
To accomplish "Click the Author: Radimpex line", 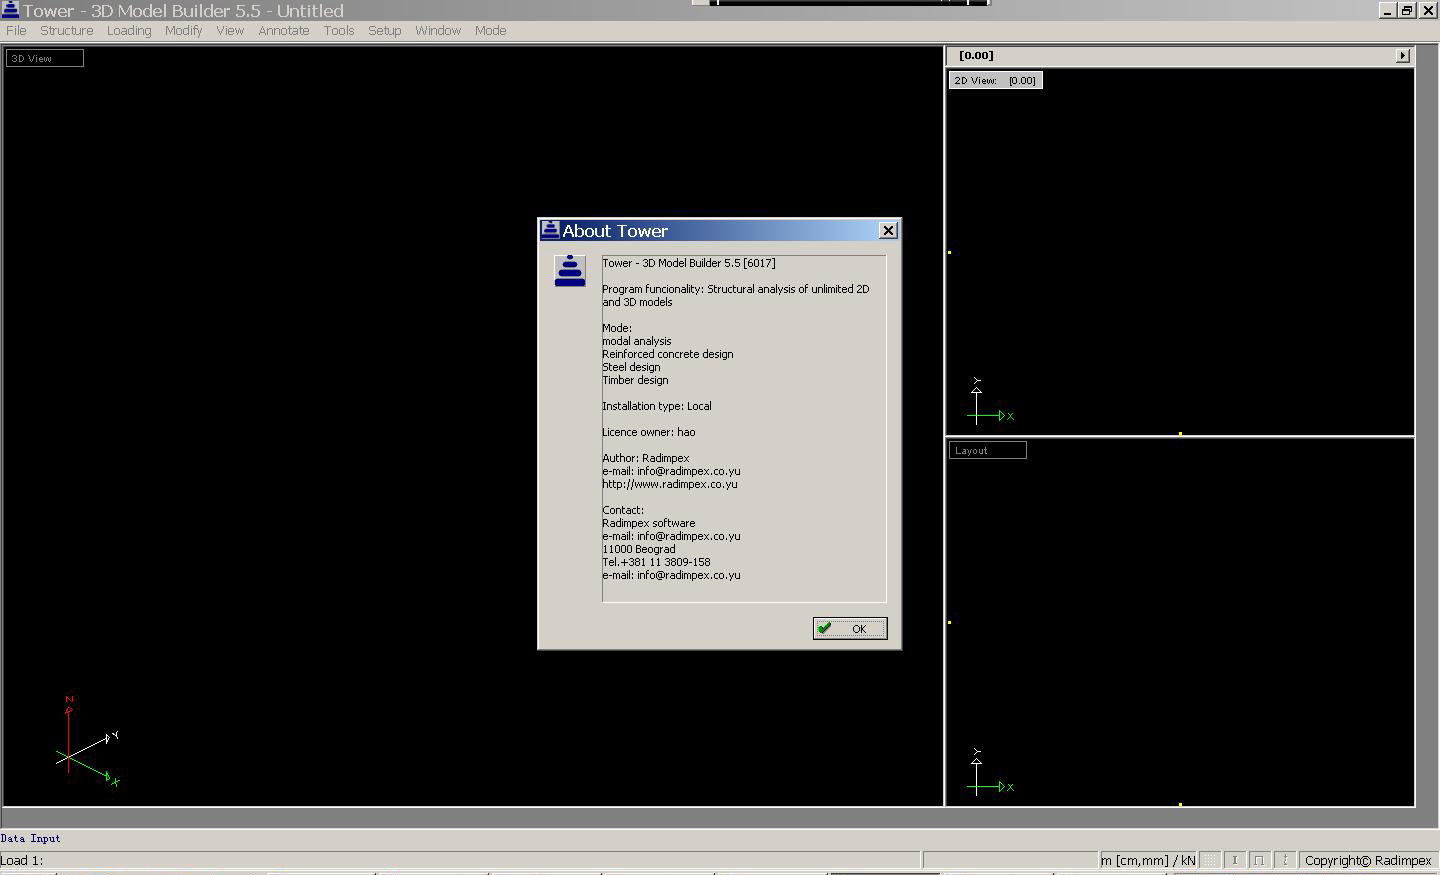I will click(x=646, y=458).
